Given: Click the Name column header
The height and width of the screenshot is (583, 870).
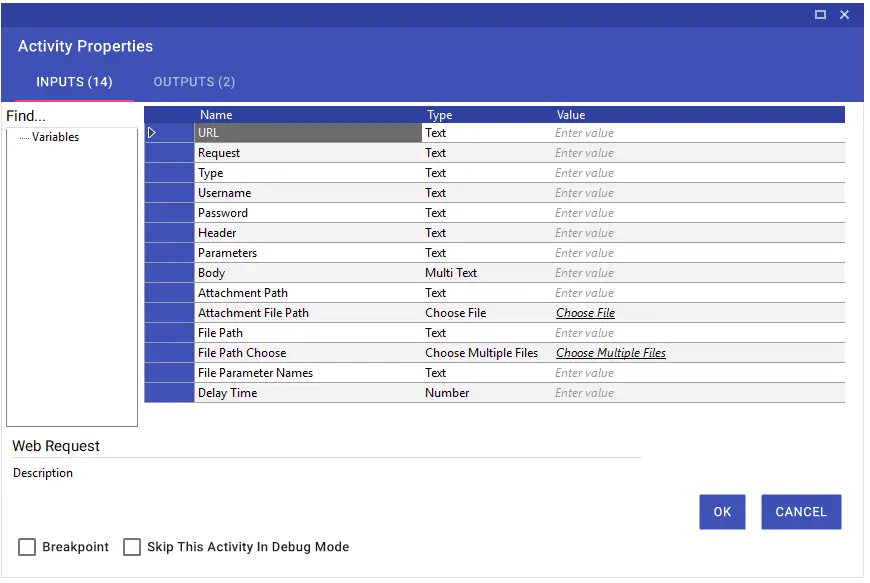Looking at the screenshot, I should [308, 115].
